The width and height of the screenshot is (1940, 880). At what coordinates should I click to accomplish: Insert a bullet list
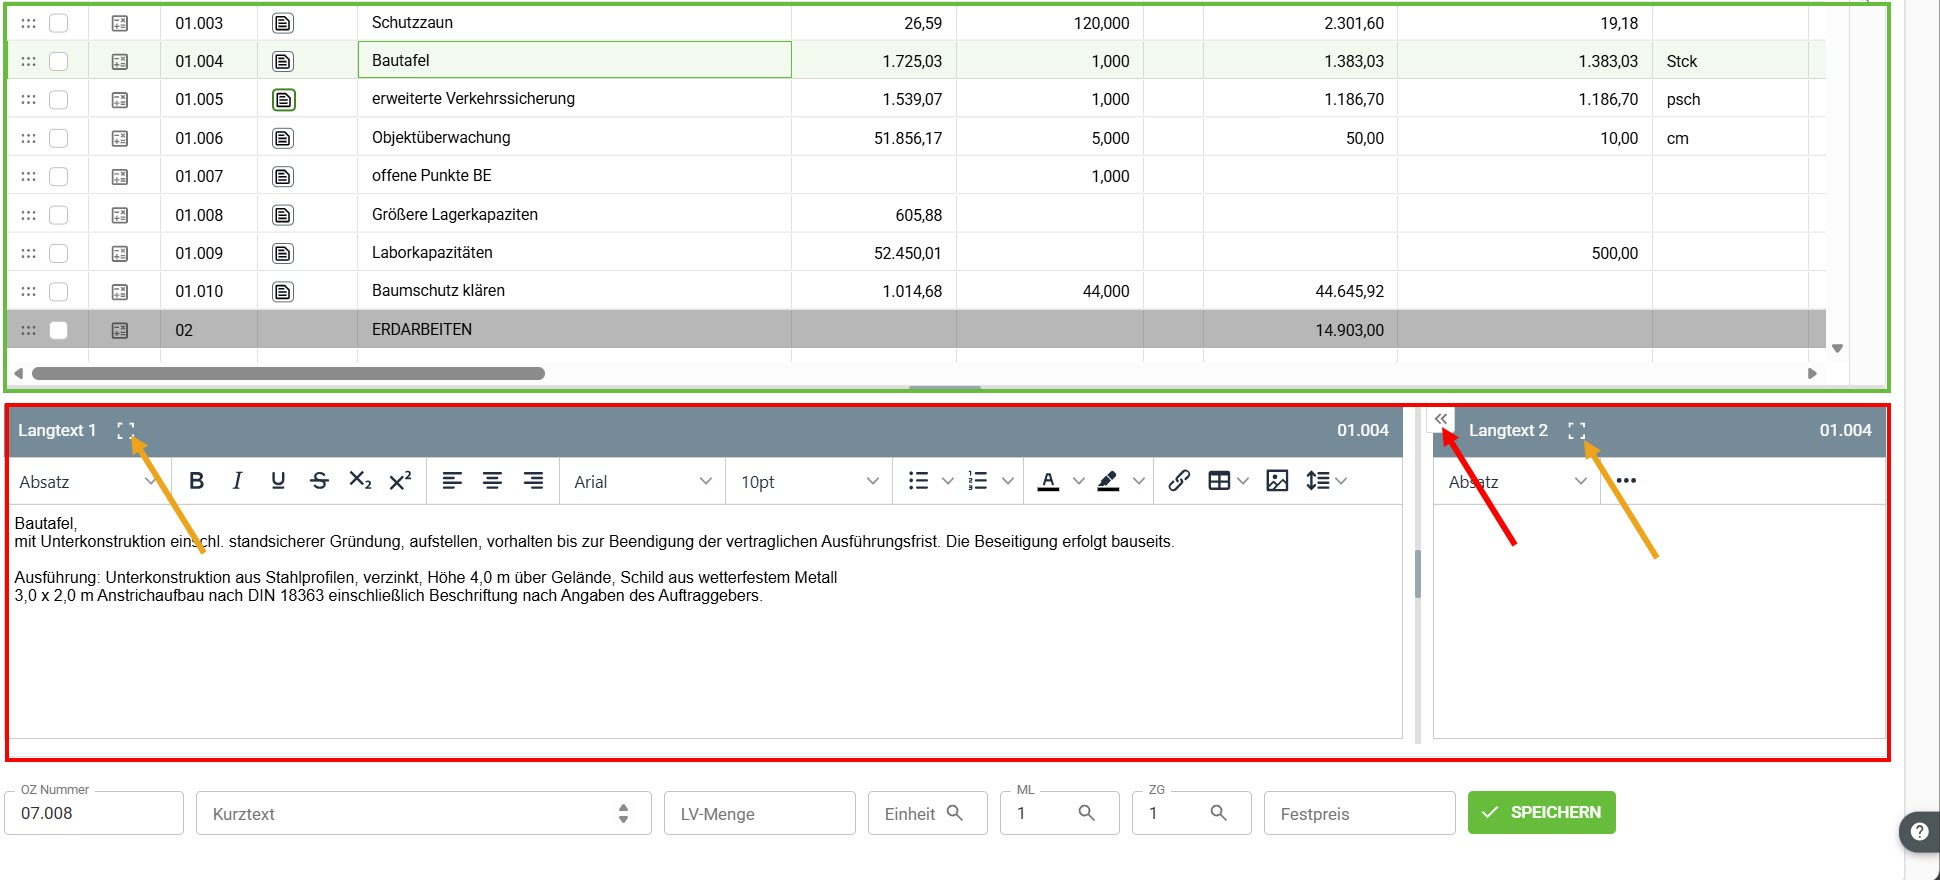pos(918,481)
